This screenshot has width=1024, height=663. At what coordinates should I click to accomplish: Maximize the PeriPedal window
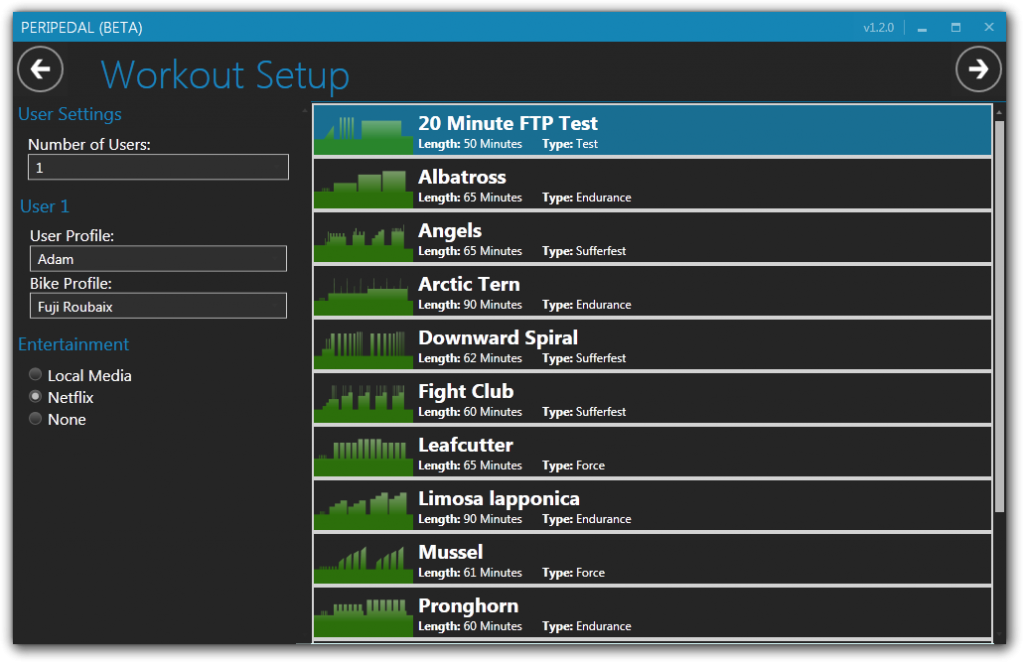pos(956,27)
